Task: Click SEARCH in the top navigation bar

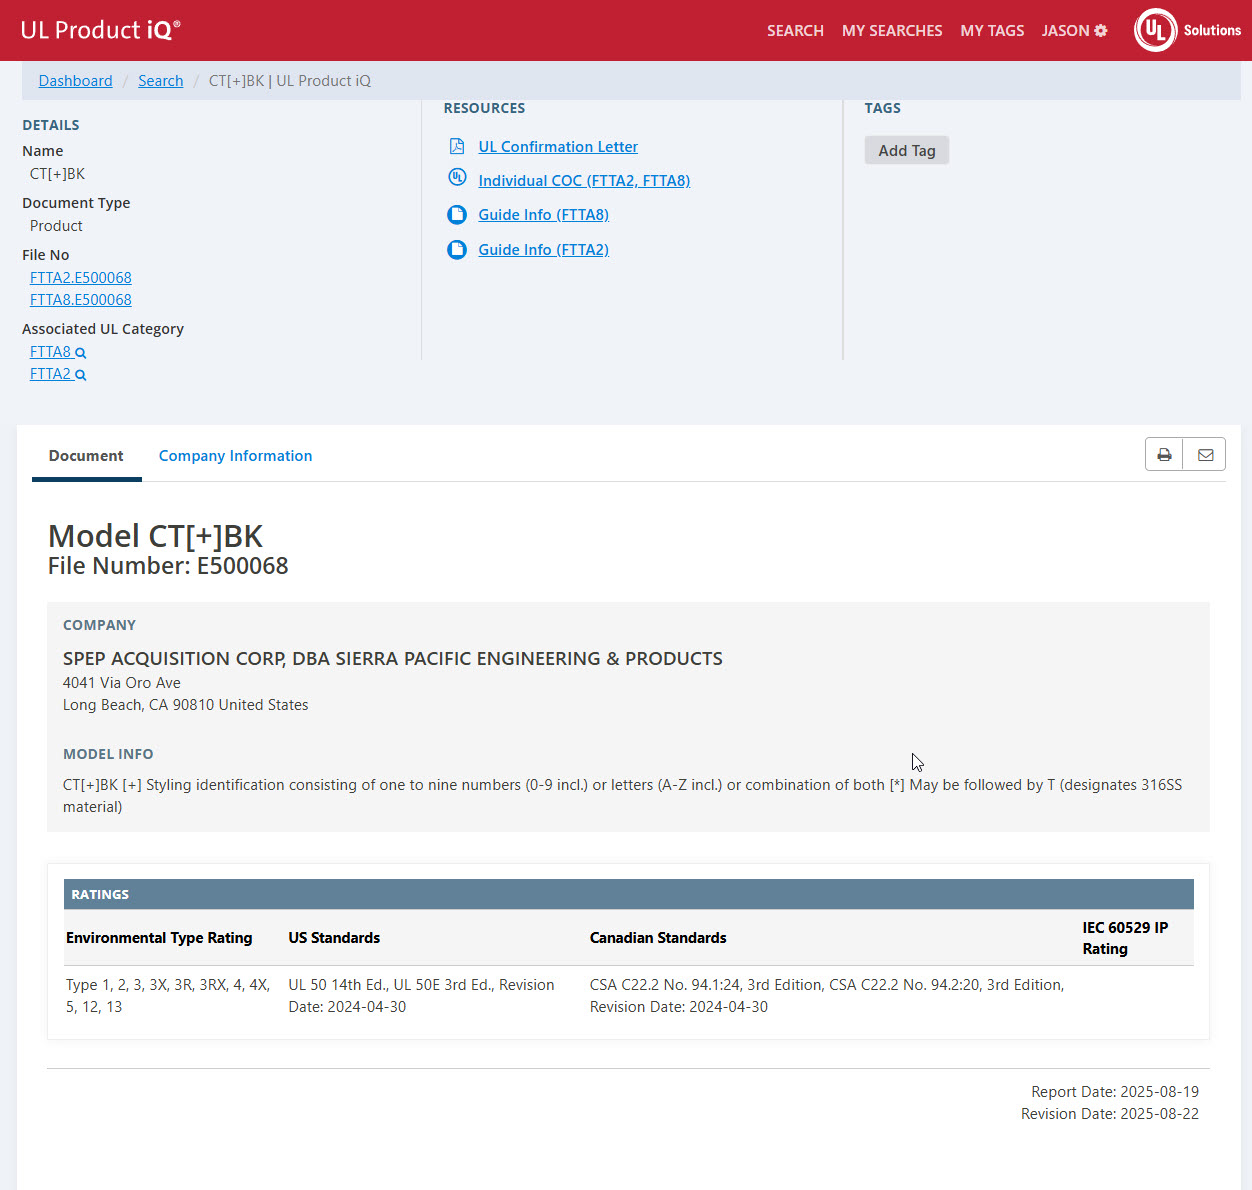Action: pyautogui.click(x=795, y=31)
